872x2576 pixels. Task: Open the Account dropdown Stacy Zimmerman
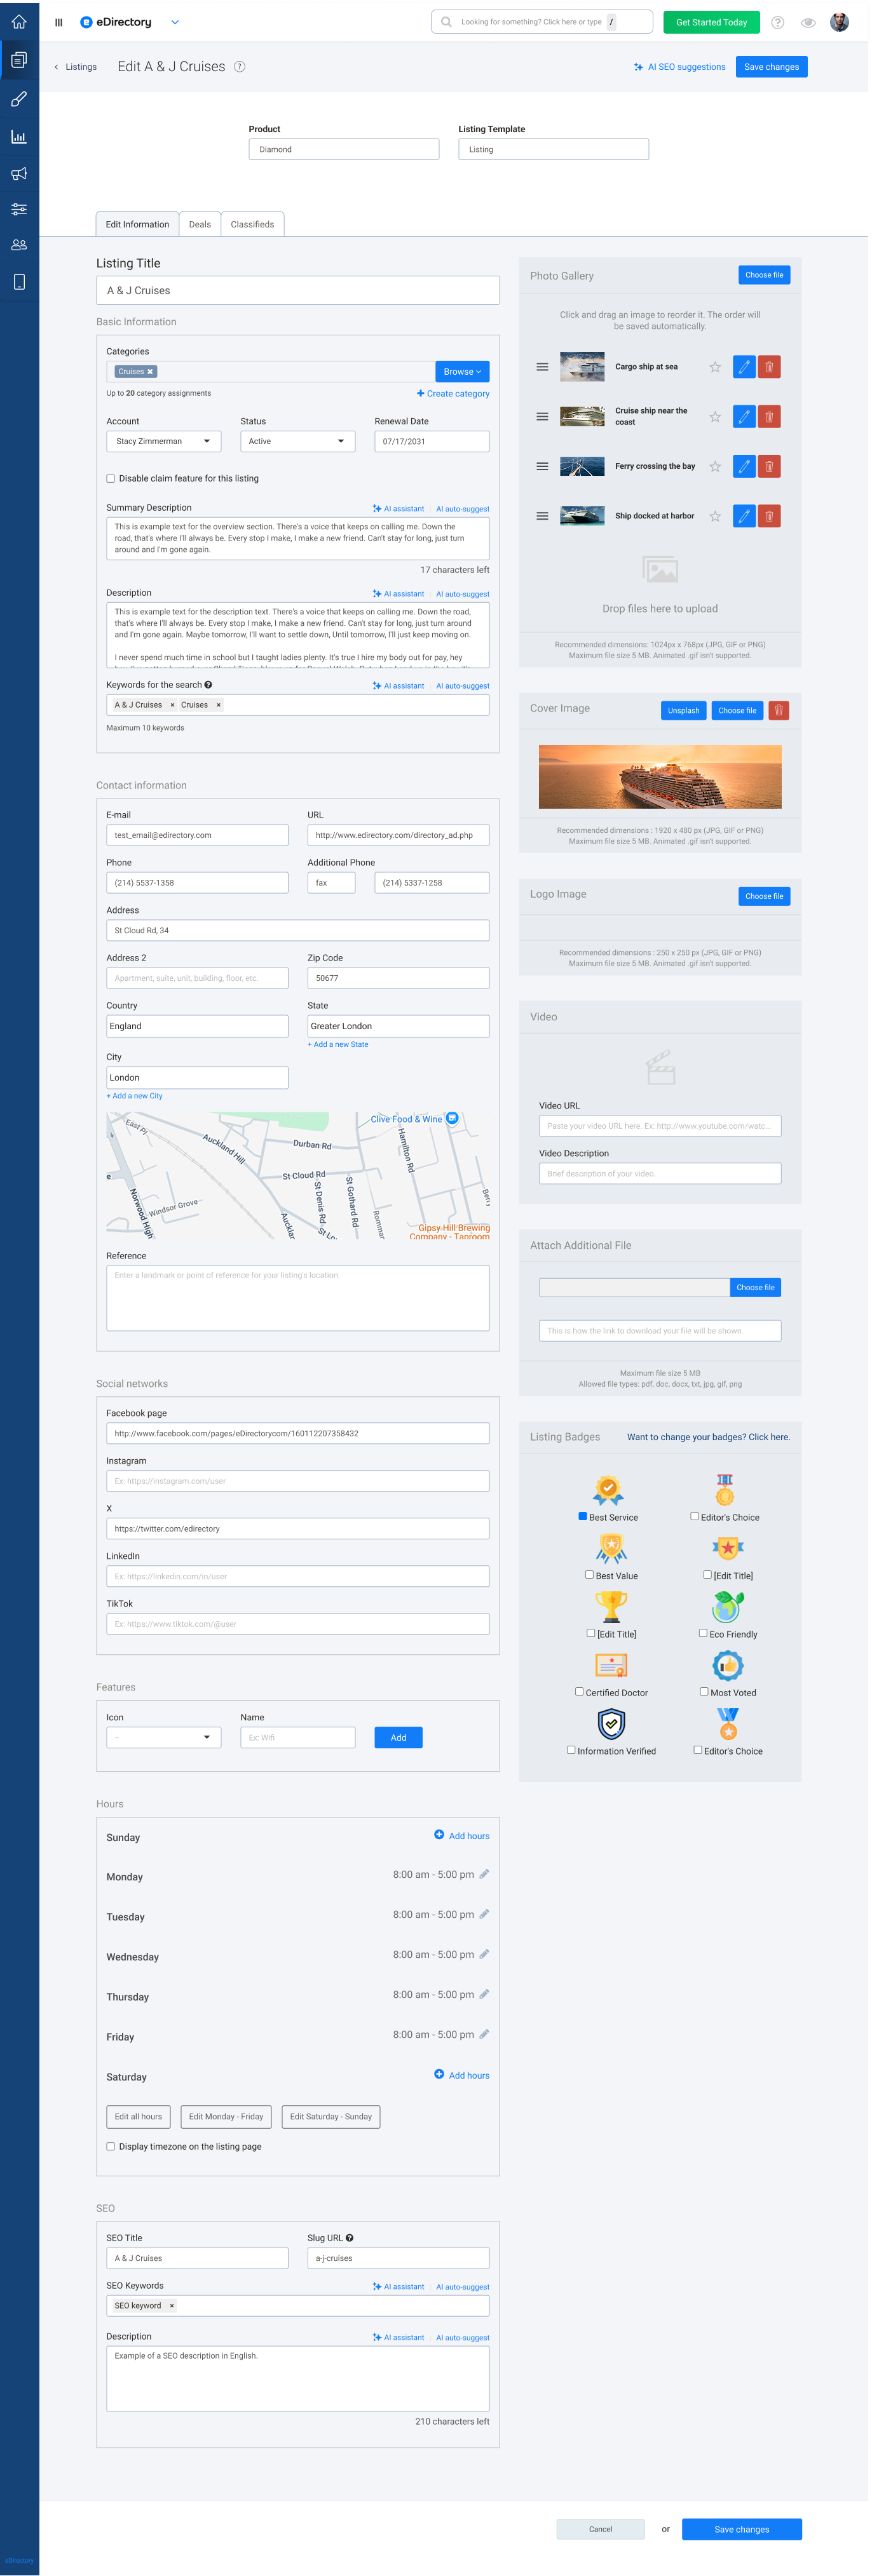164,441
